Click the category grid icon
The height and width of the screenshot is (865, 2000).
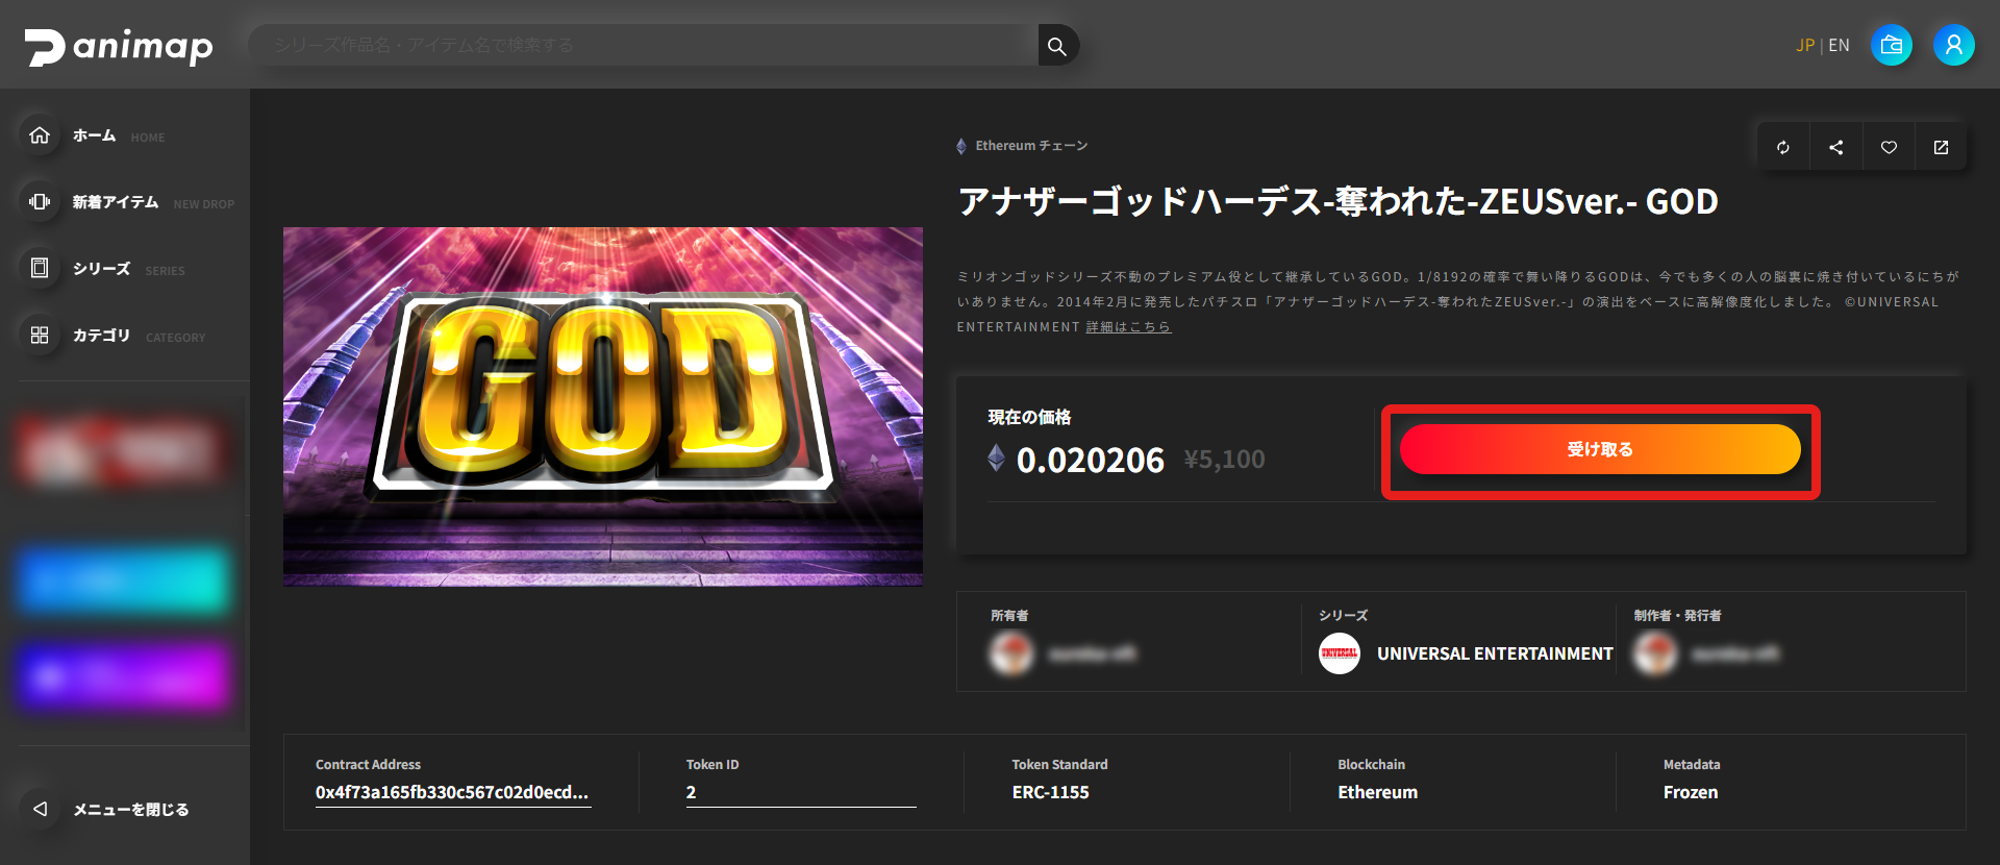39,335
